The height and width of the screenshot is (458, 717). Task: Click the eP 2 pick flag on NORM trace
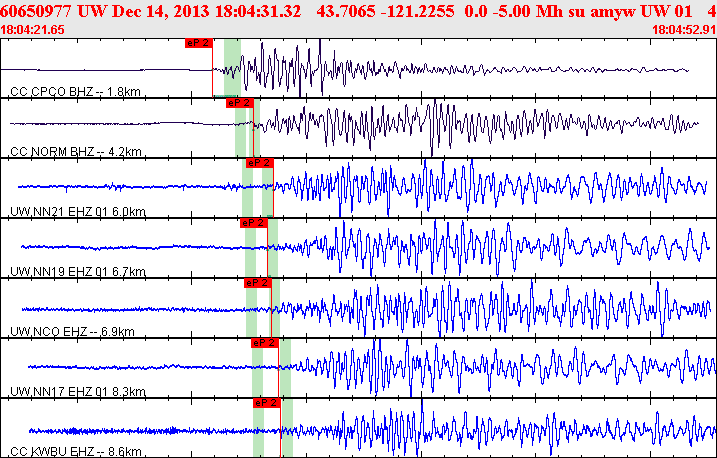tap(240, 103)
